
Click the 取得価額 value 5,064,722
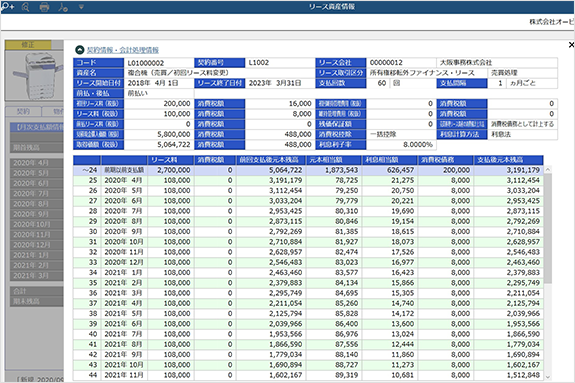coord(159,145)
